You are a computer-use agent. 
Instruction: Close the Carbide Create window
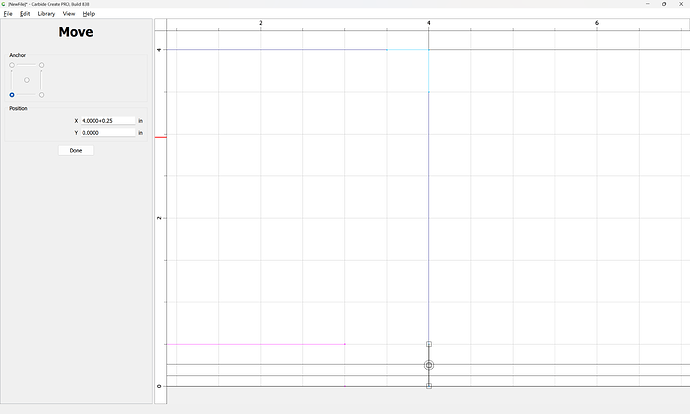[x=681, y=4]
